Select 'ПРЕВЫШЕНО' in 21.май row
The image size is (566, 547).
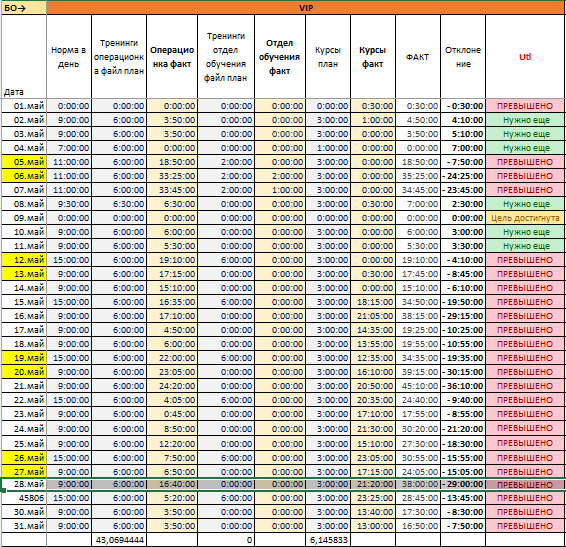526,386
